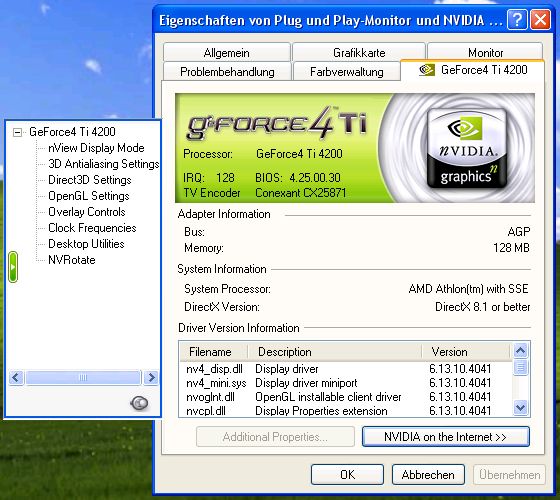
Task: Collapse the GeForce4 Ti 4200 tree node
Action: 17,132
